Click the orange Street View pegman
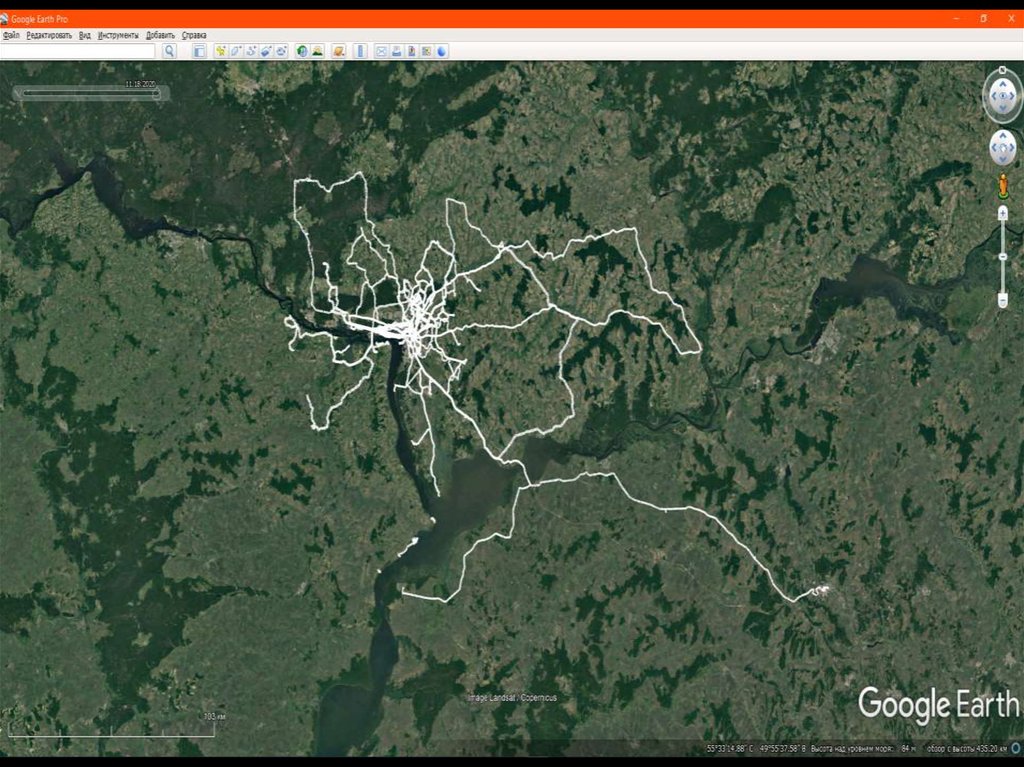This screenshot has height=767, width=1024. [1003, 186]
